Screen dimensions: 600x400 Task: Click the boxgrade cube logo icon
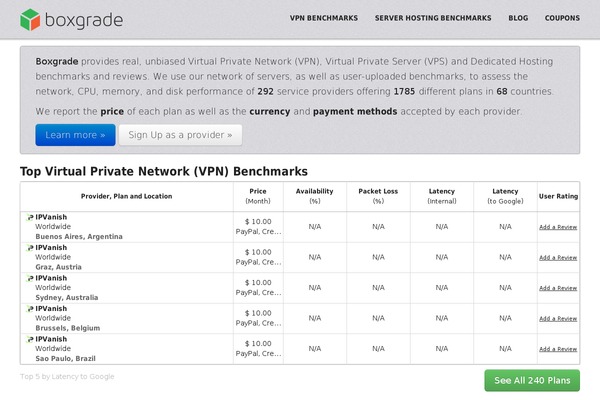coord(30,20)
